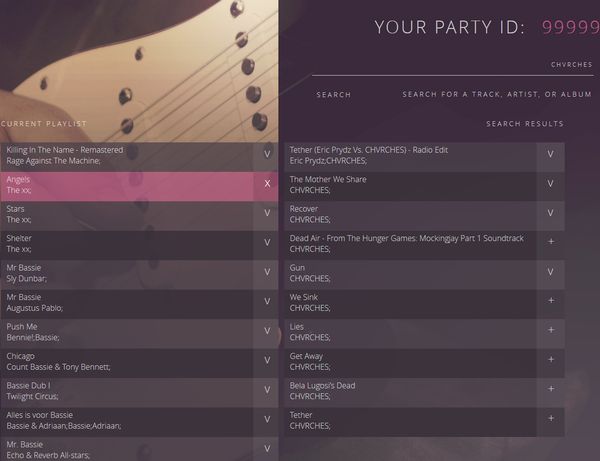Select the 'CURRENT PLAYLIST' heading

[44, 124]
